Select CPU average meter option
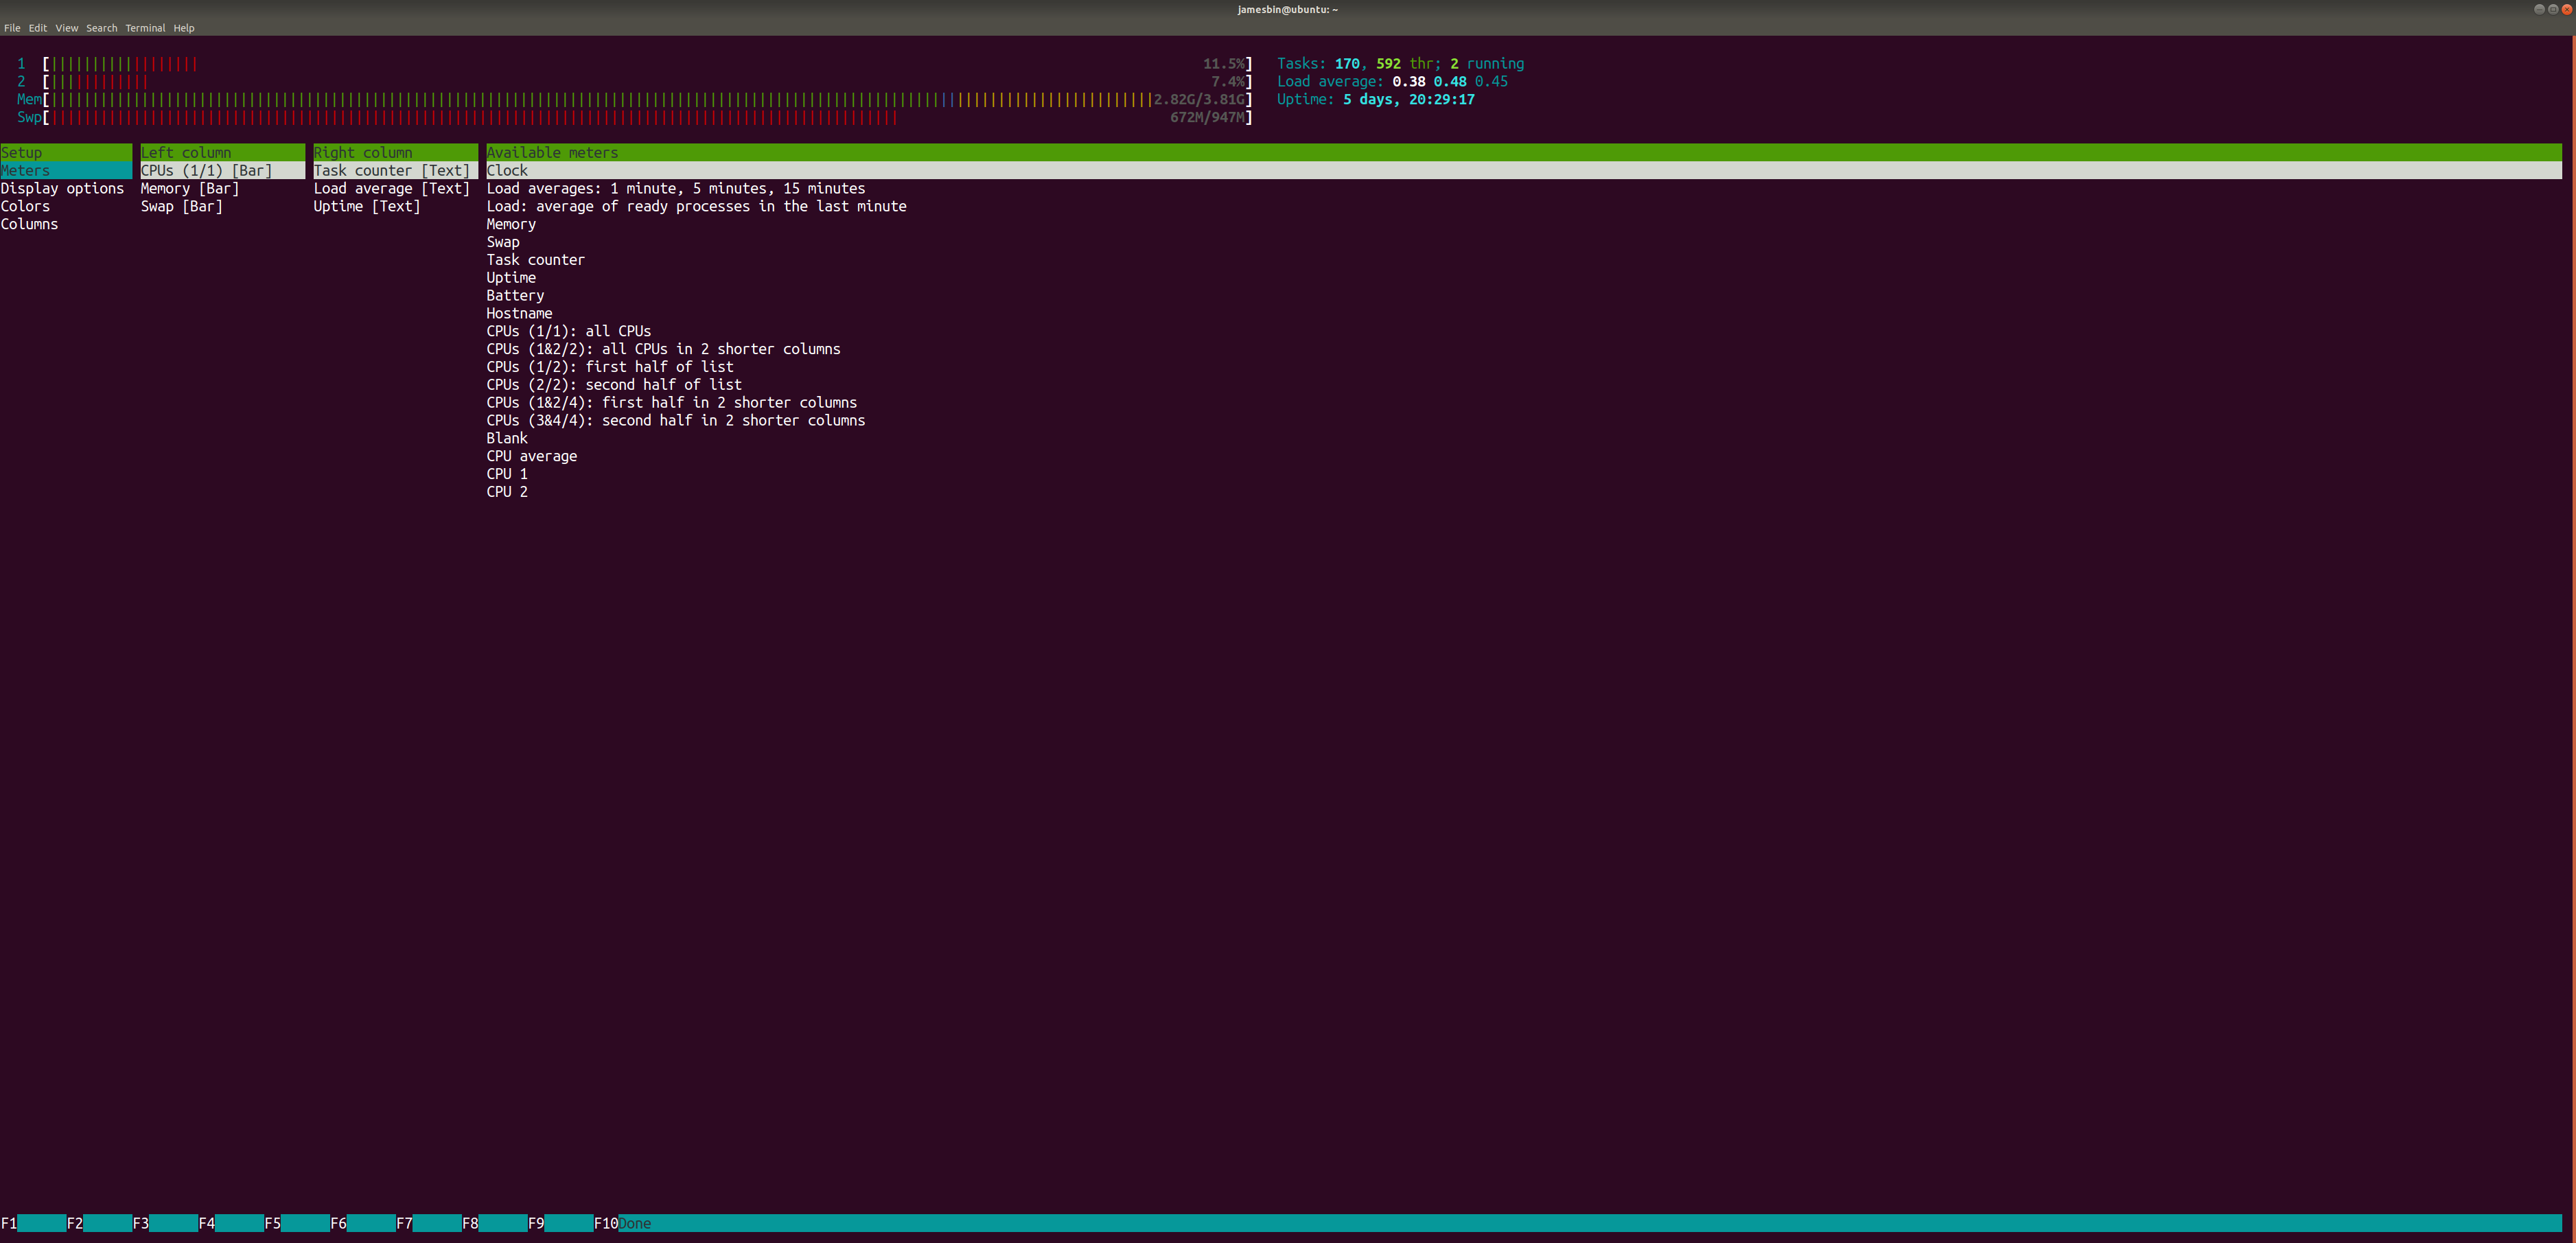 point(531,455)
